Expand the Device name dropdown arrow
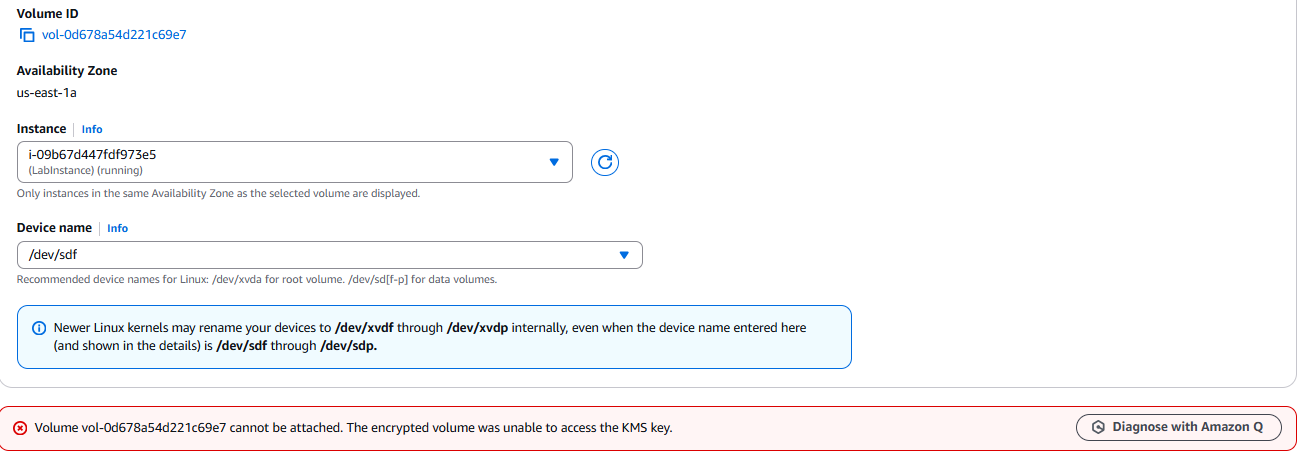 coord(624,255)
